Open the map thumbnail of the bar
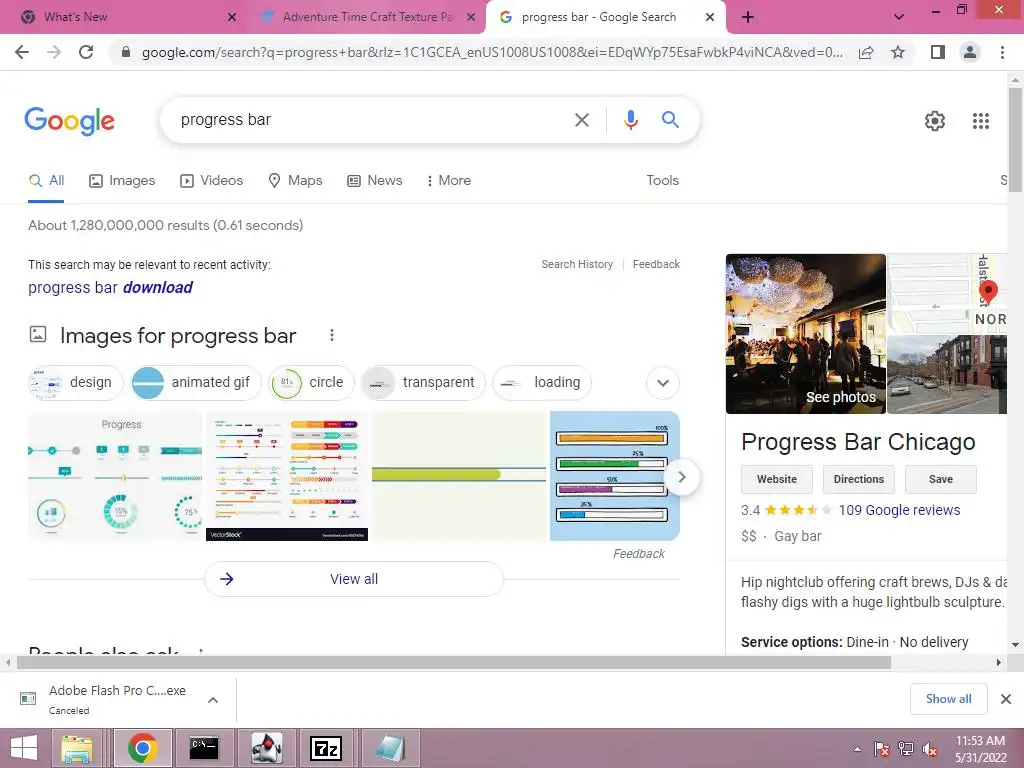The height and width of the screenshot is (768, 1024). click(x=946, y=294)
